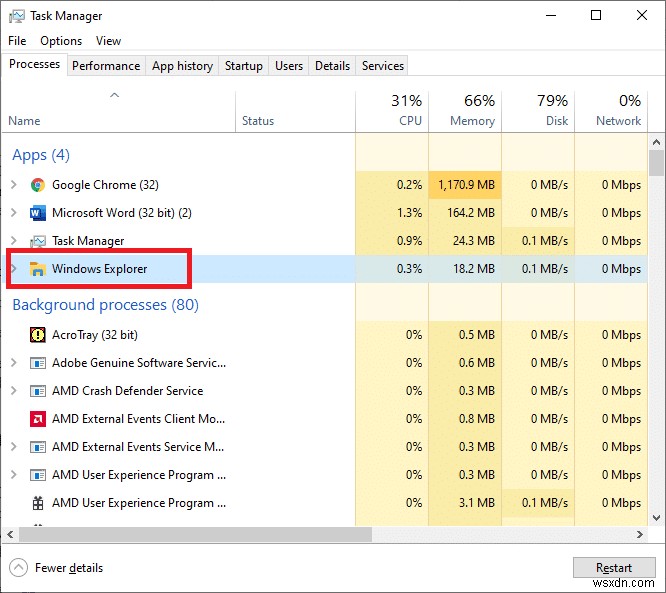Image resolution: width=666 pixels, height=593 pixels.
Task: Click the AMD External Events Client icon
Action: coord(38,419)
